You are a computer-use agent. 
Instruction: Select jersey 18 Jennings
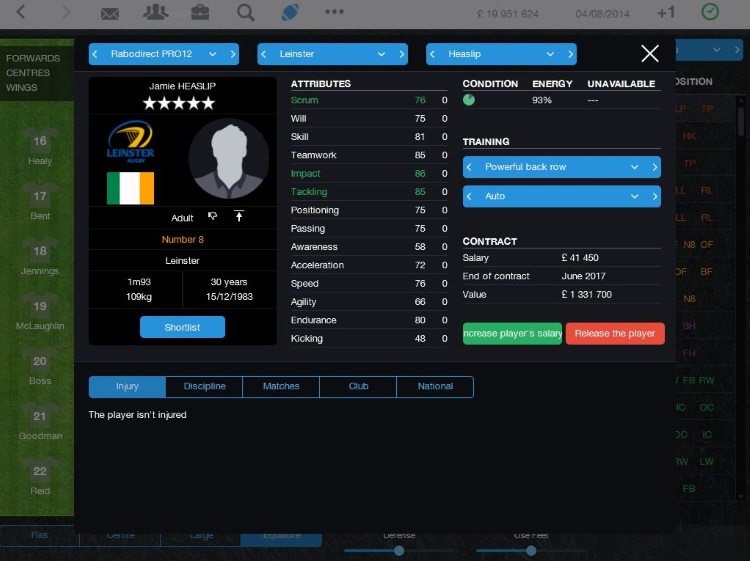tap(40, 257)
